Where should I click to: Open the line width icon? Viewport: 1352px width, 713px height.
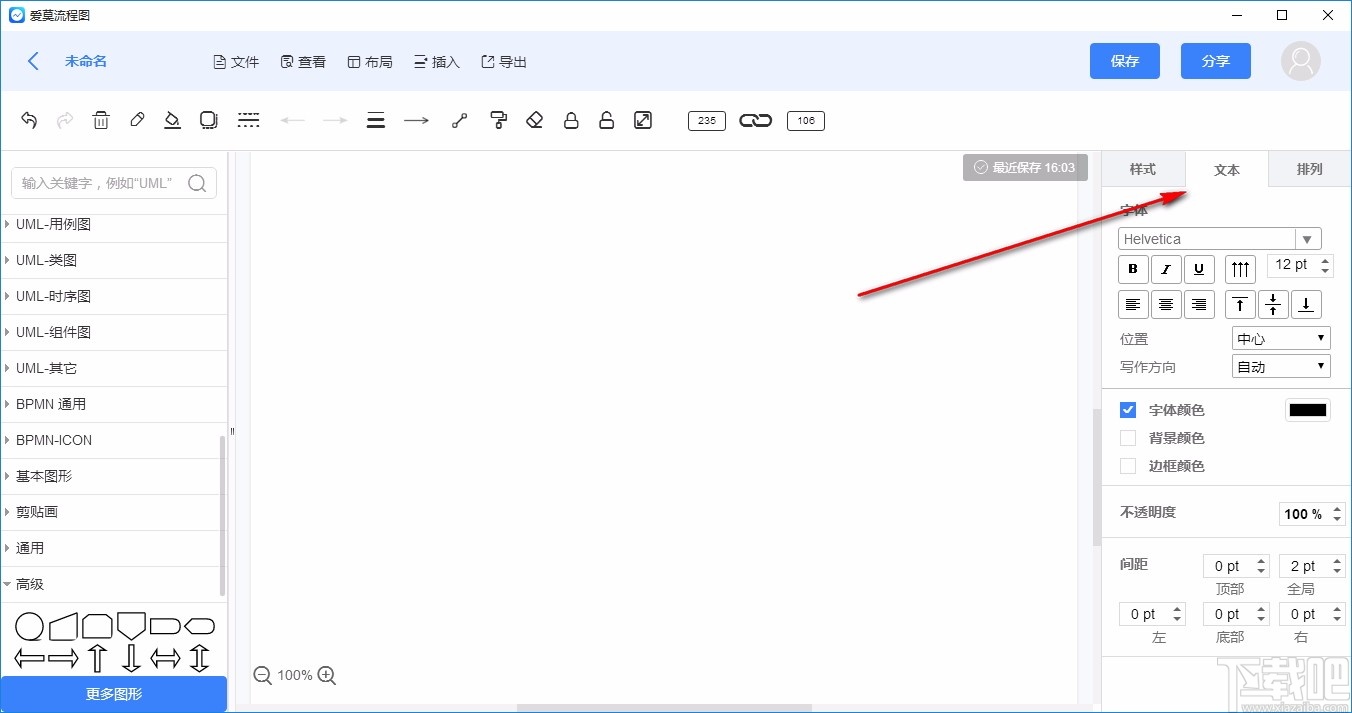click(x=376, y=121)
